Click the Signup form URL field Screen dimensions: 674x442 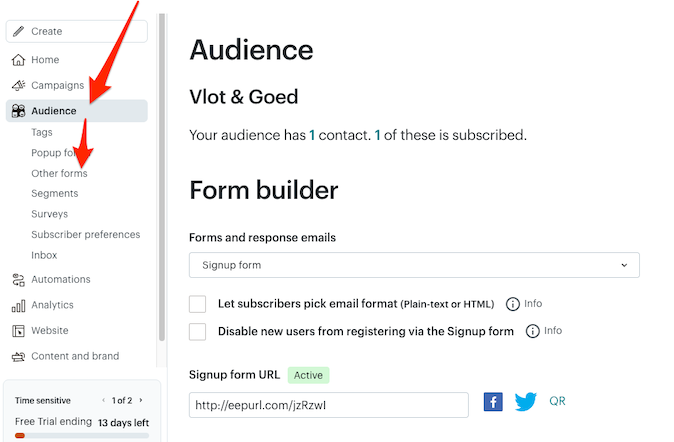point(328,405)
